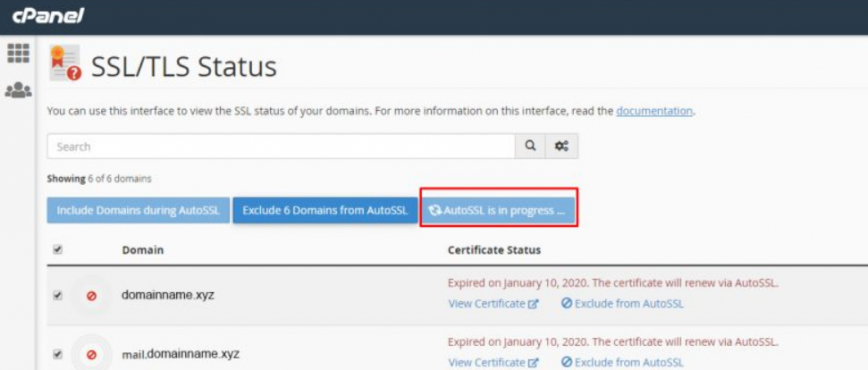Open the user manager sidebar icon

[18, 90]
